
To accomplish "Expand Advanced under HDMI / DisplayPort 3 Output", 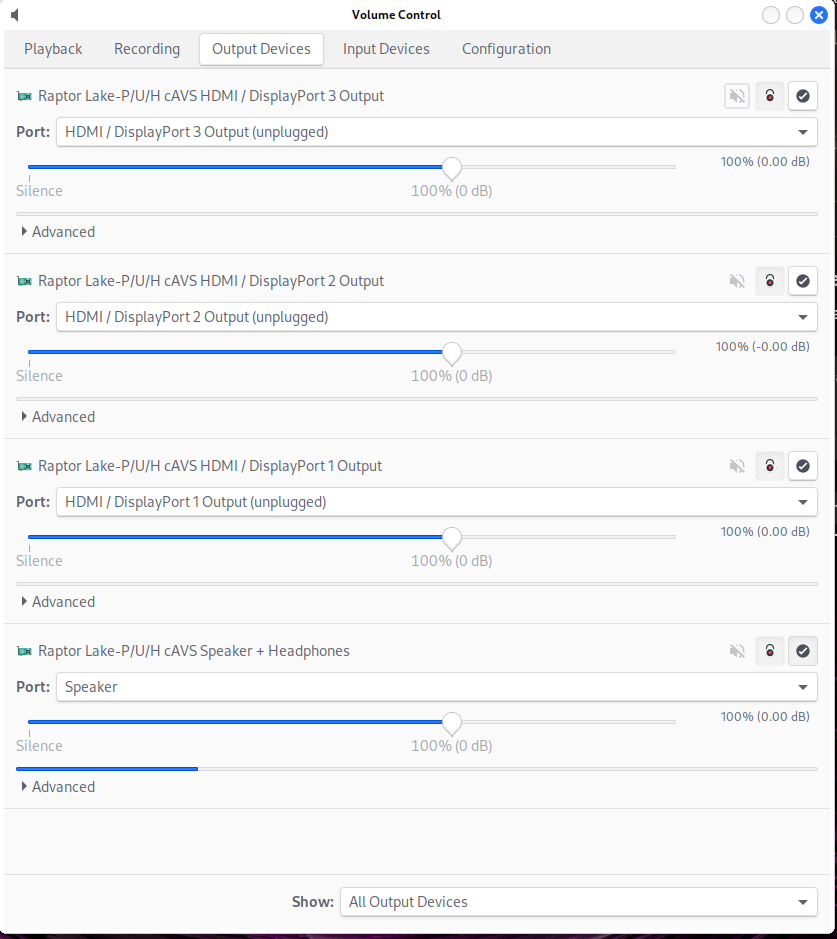I will point(58,232).
